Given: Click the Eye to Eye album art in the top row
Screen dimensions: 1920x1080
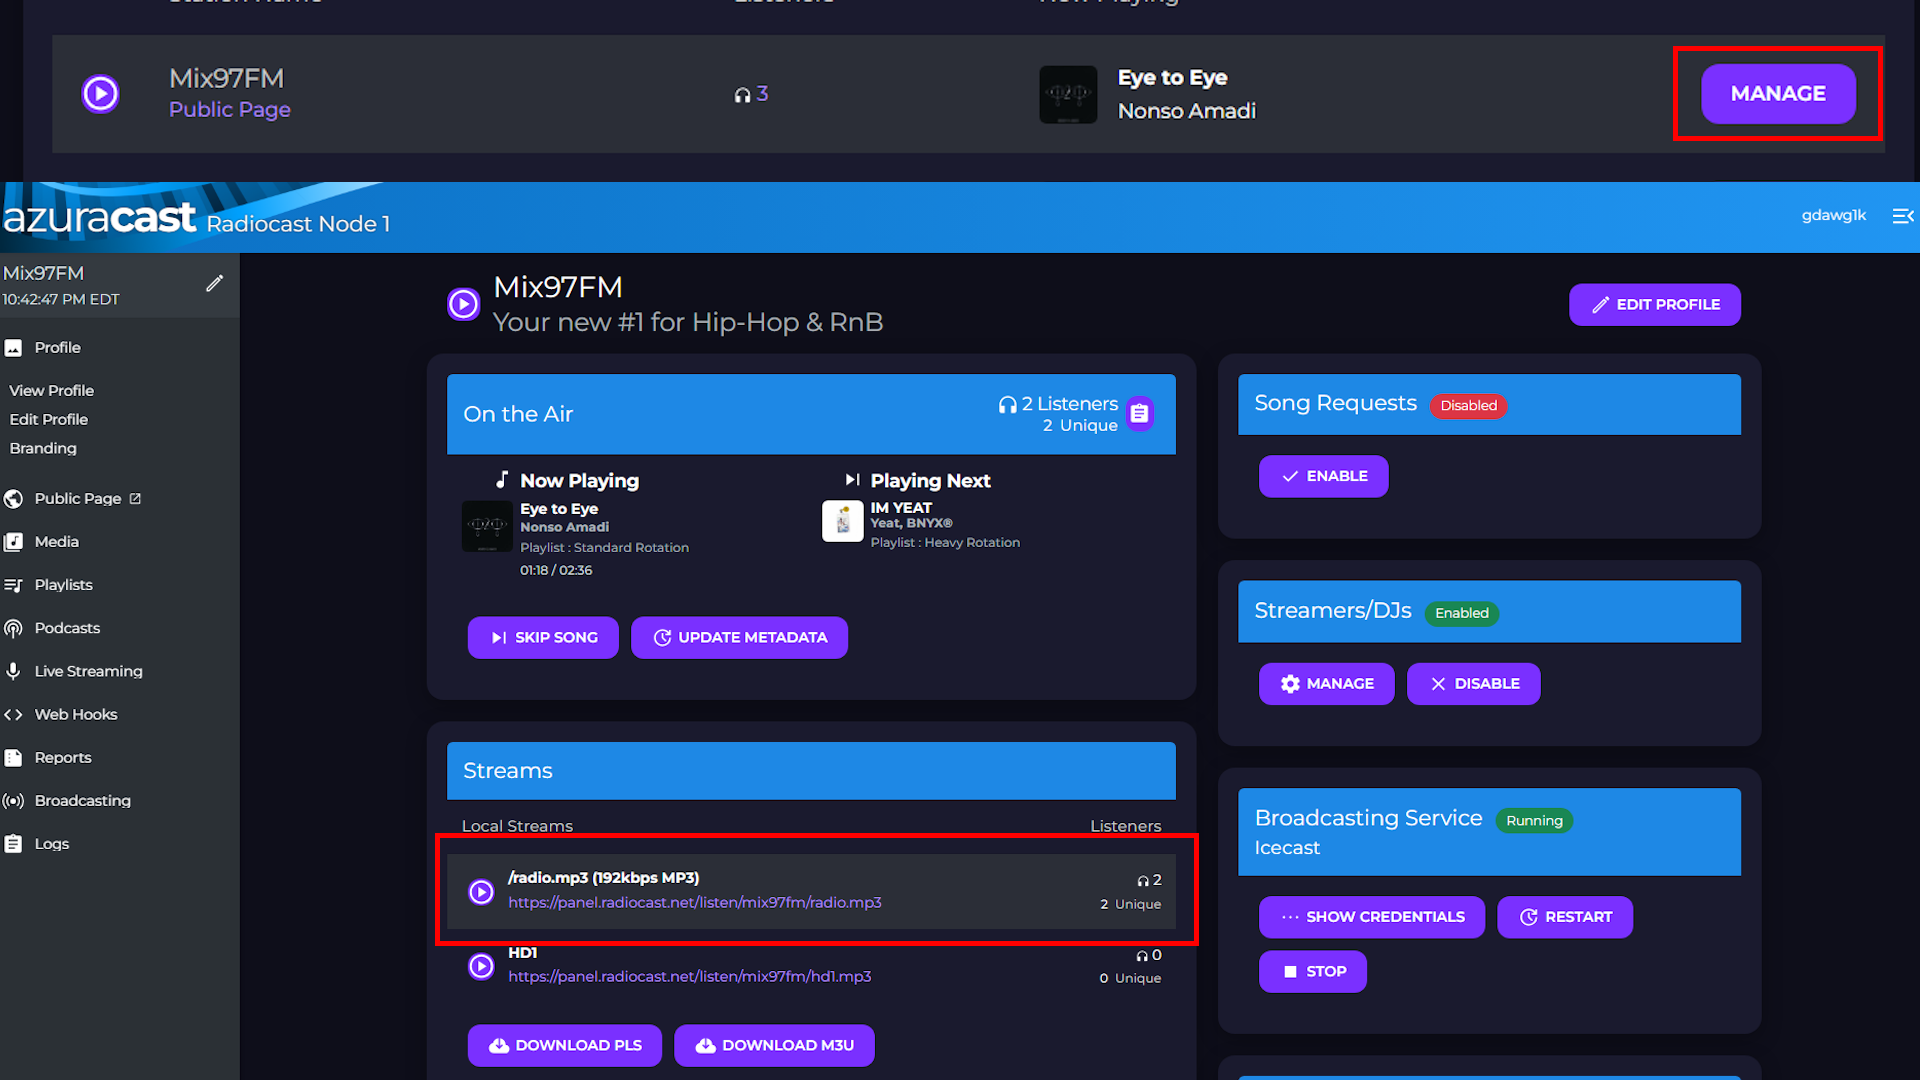Looking at the screenshot, I should point(1068,94).
